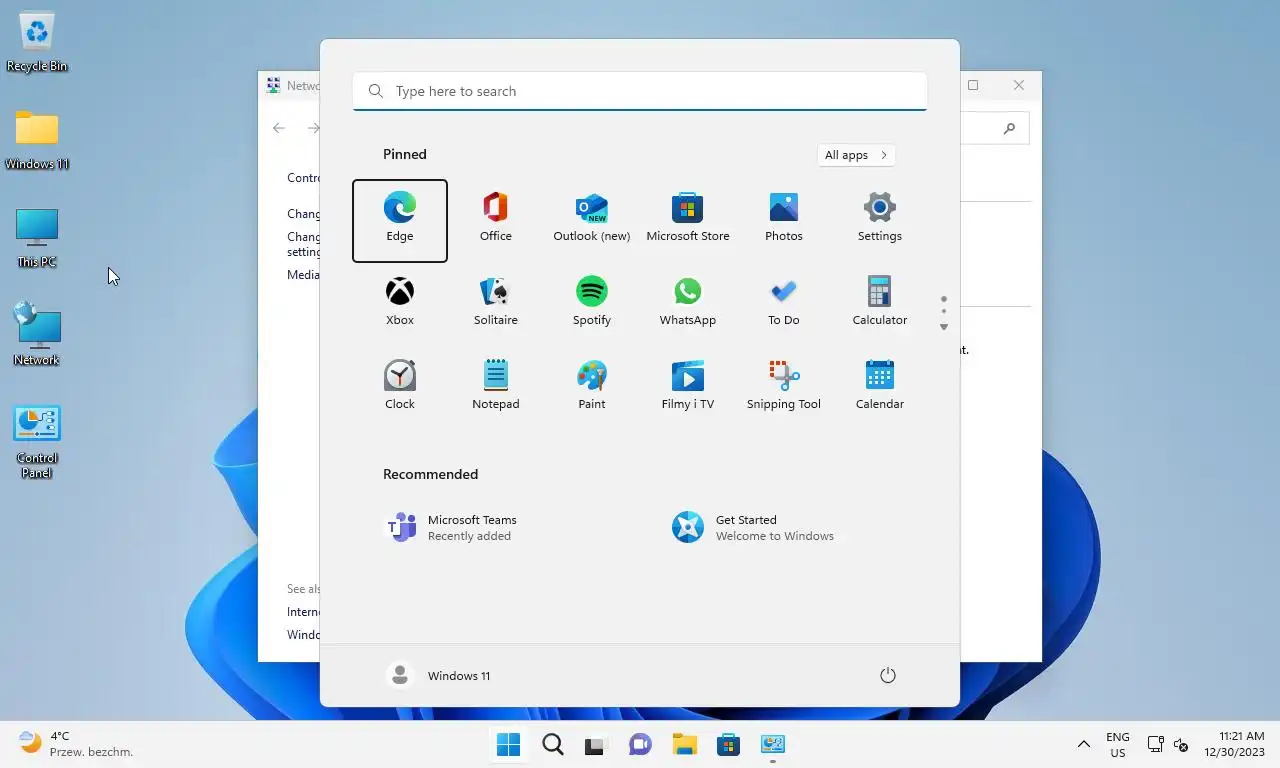Click the search icon in the background window
This screenshot has width=1280, height=768.
pyautogui.click(x=1009, y=128)
